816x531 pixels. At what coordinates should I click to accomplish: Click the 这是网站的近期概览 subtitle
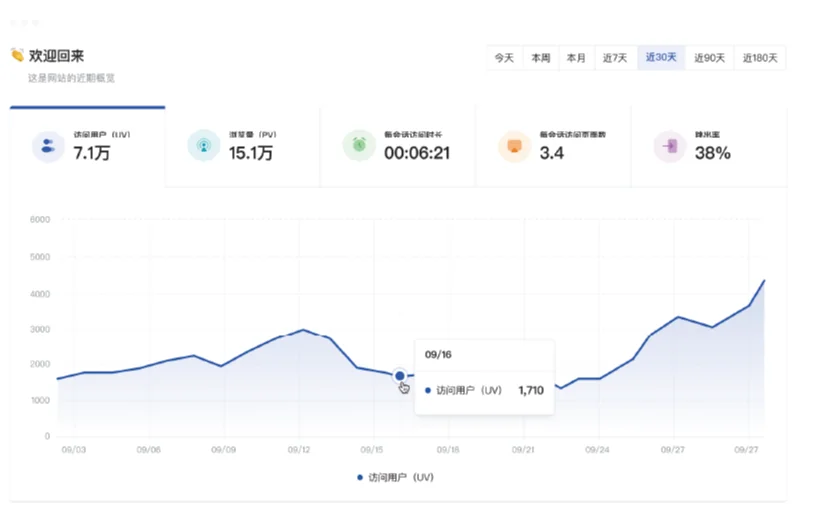click(71, 78)
